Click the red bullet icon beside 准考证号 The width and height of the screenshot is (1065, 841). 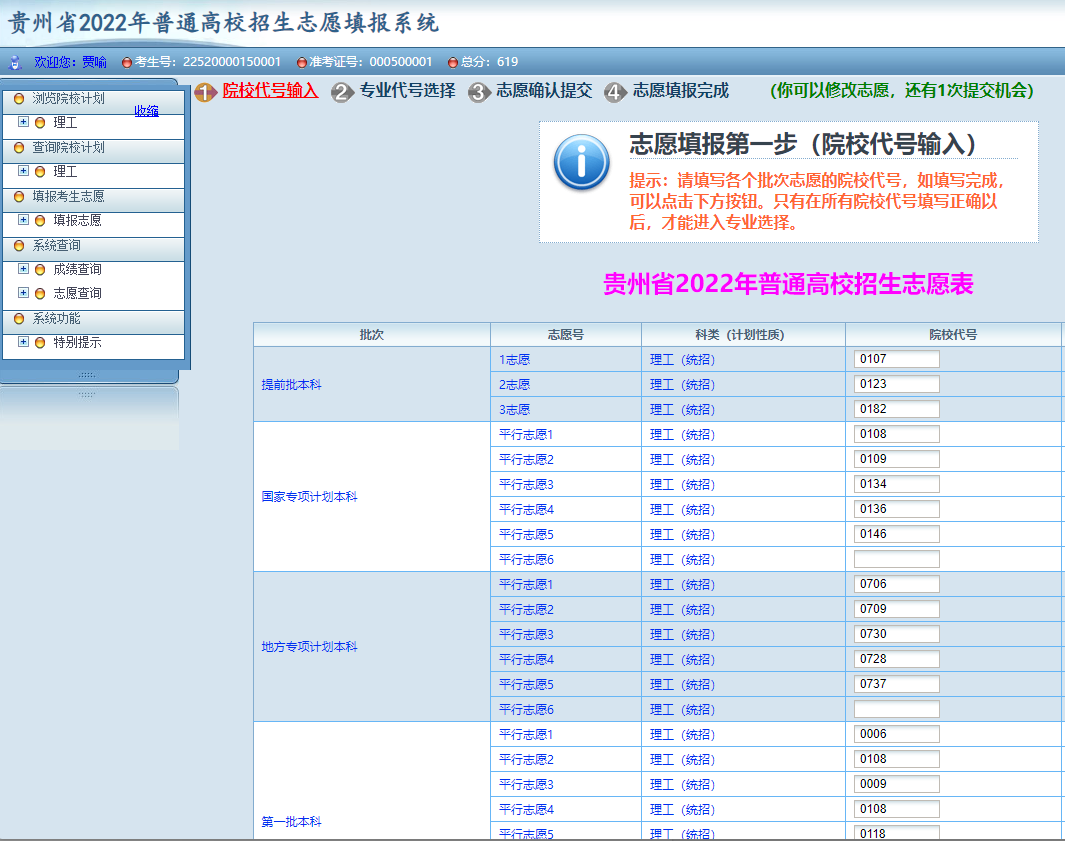coord(302,62)
